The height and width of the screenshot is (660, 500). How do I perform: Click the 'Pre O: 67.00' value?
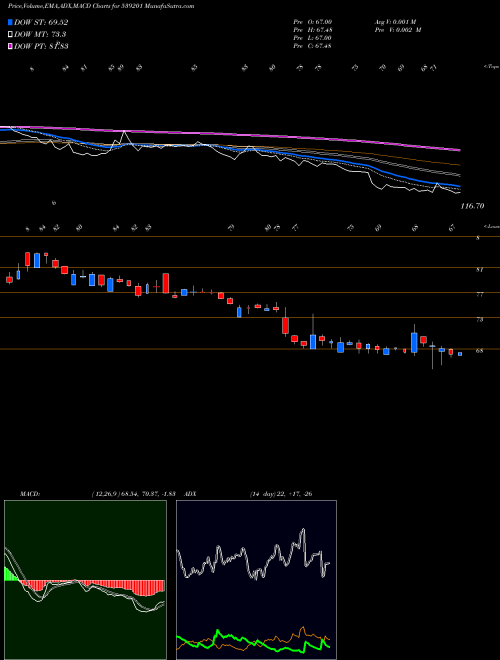point(312,21)
